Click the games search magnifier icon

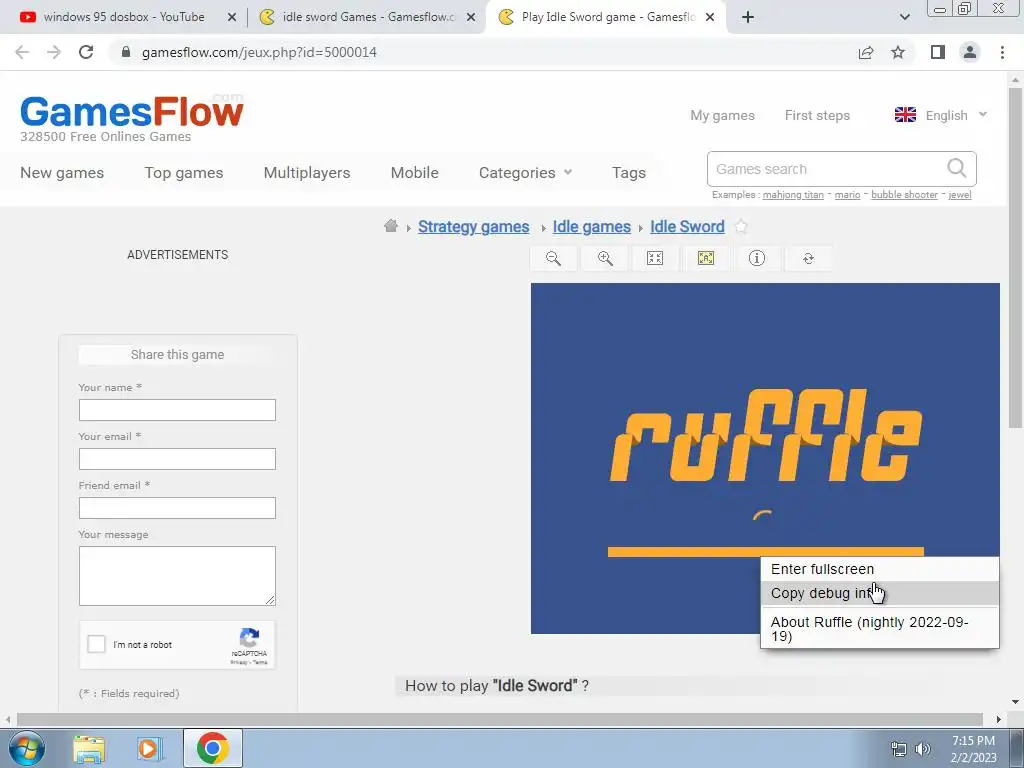click(x=956, y=168)
